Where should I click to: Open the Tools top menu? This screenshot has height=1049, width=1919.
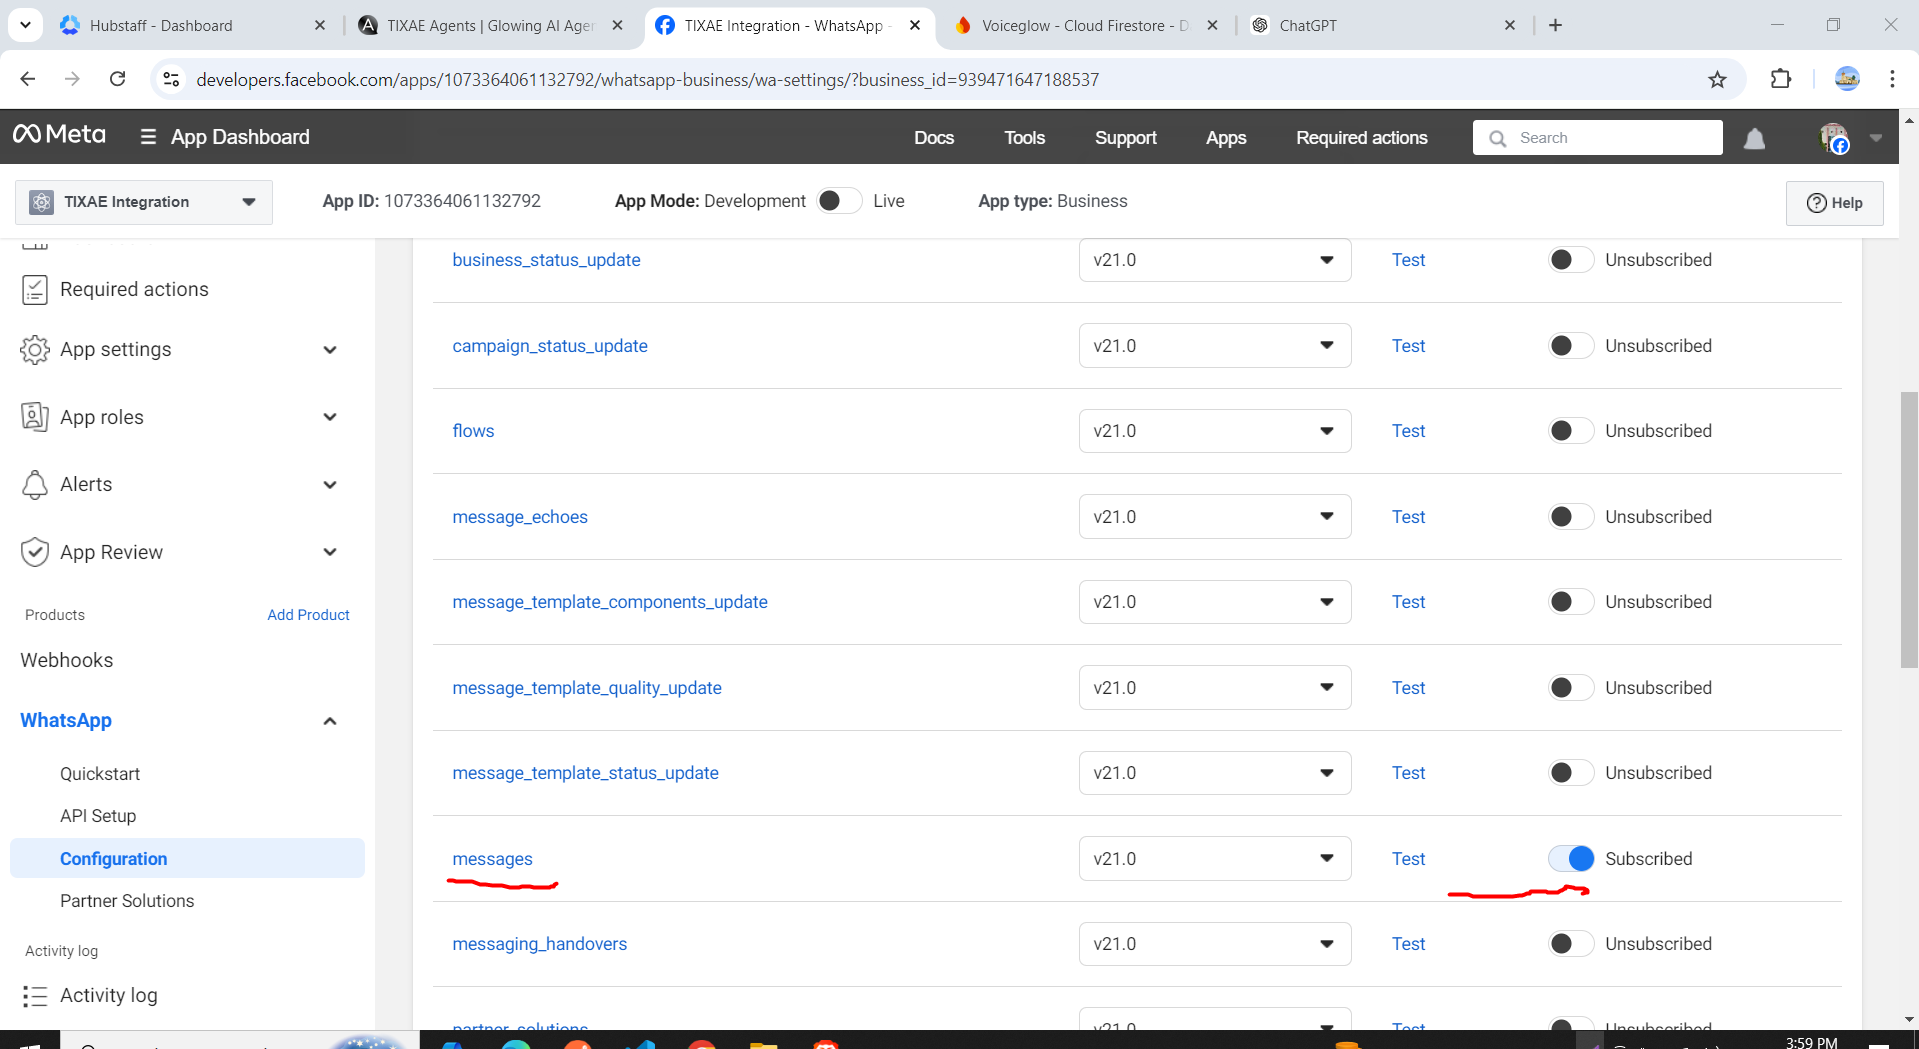(1024, 138)
